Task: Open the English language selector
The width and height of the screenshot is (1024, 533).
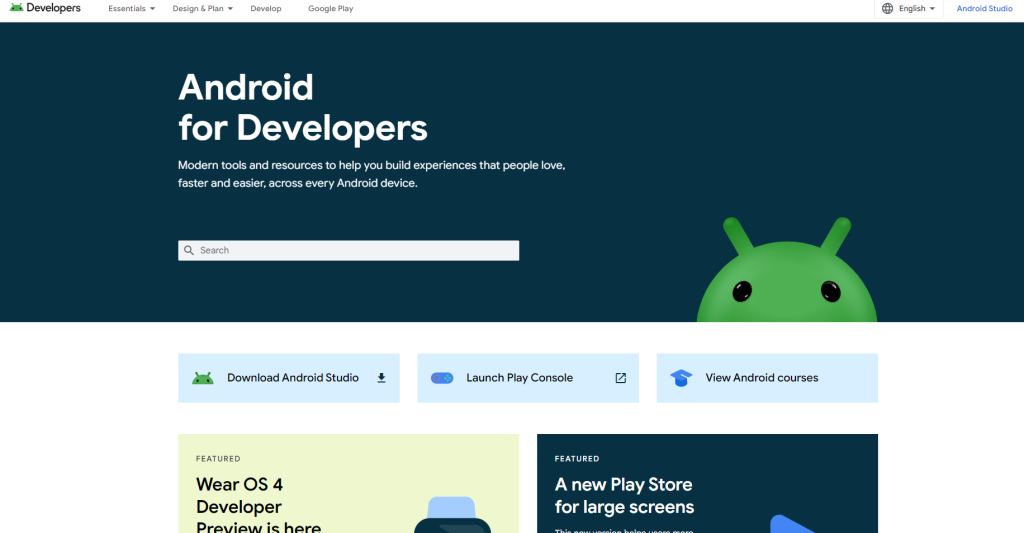Action: coord(909,8)
